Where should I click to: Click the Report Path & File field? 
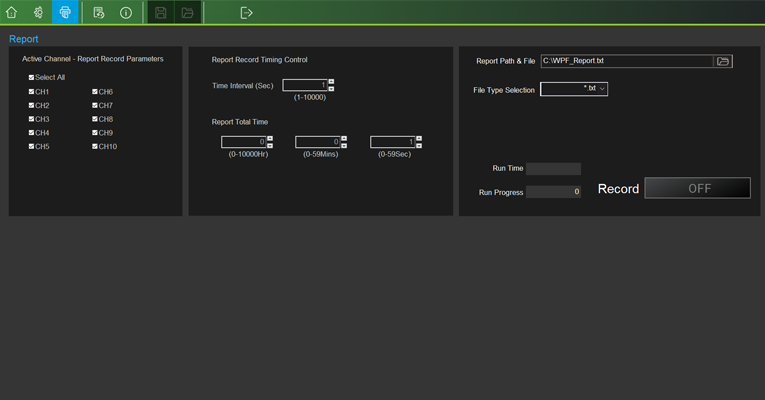click(x=626, y=61)
